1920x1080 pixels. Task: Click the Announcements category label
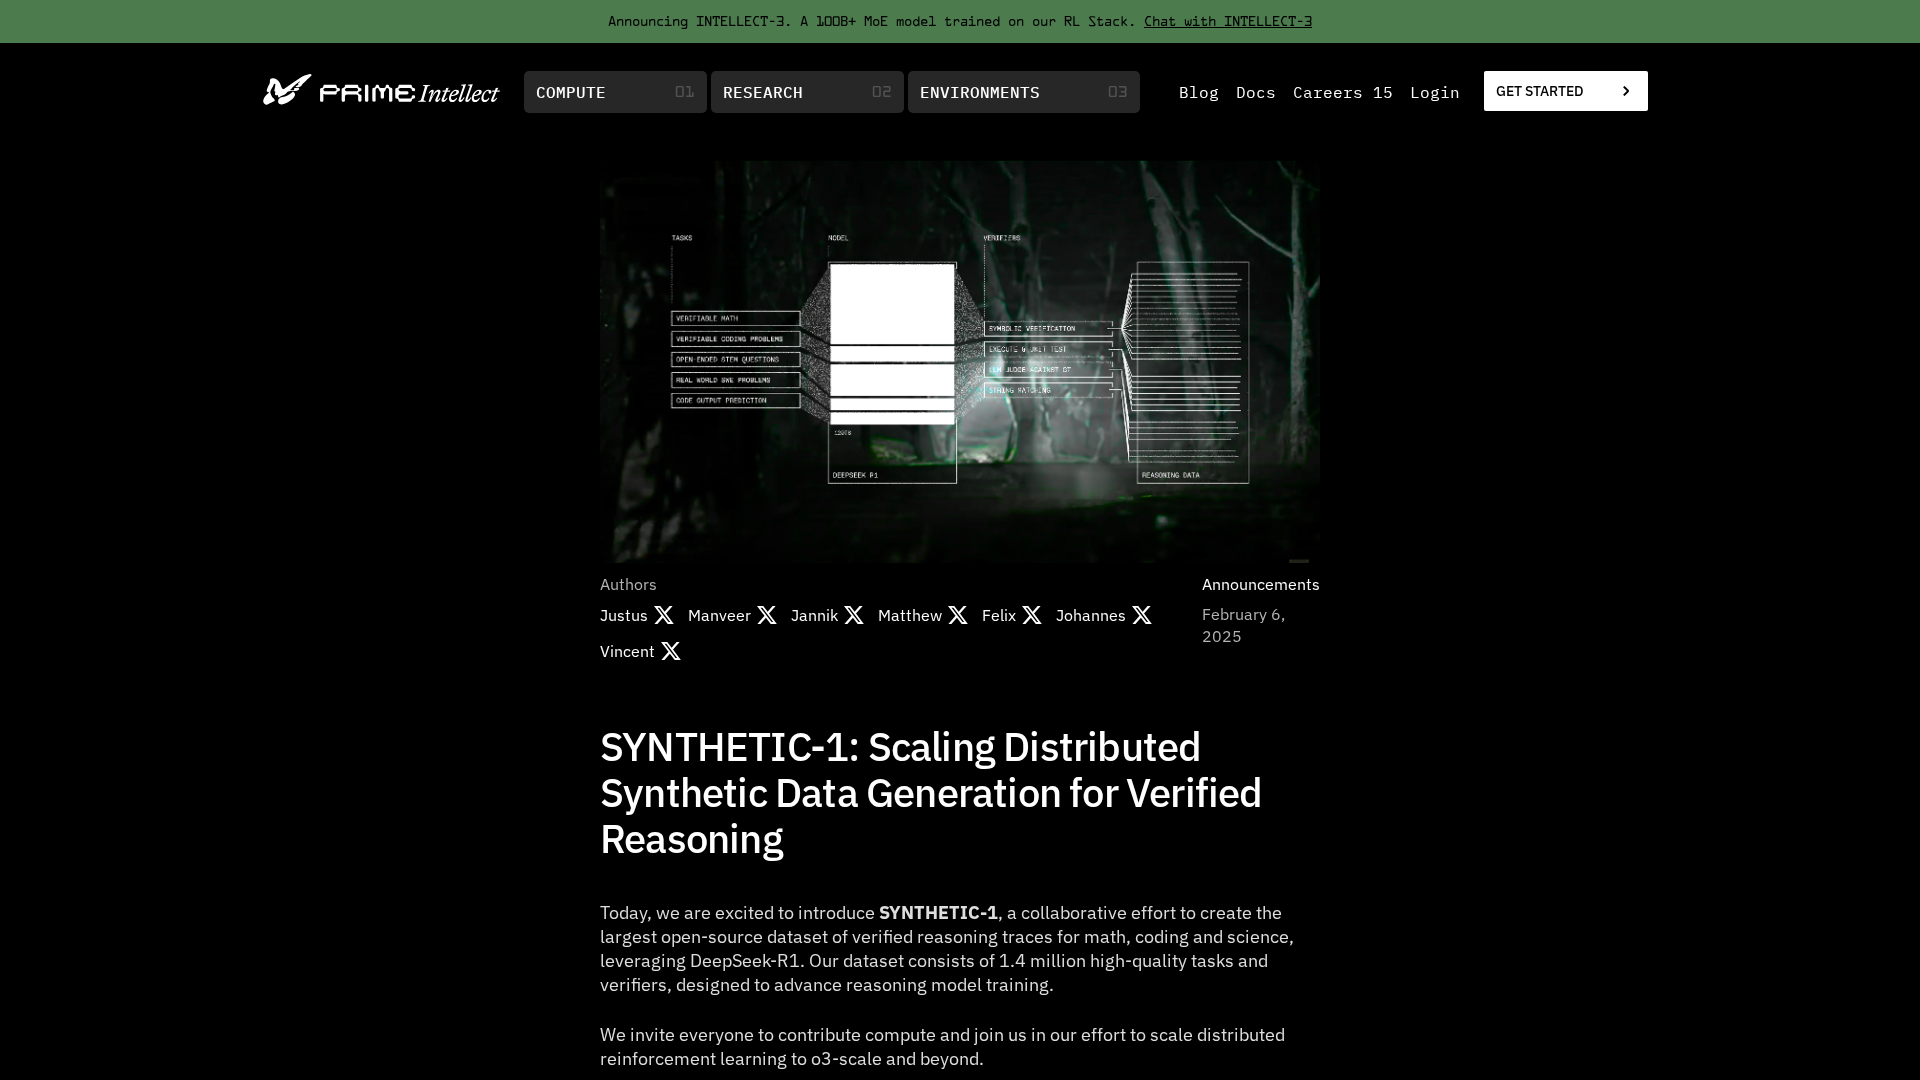[x=1260, y=584]
